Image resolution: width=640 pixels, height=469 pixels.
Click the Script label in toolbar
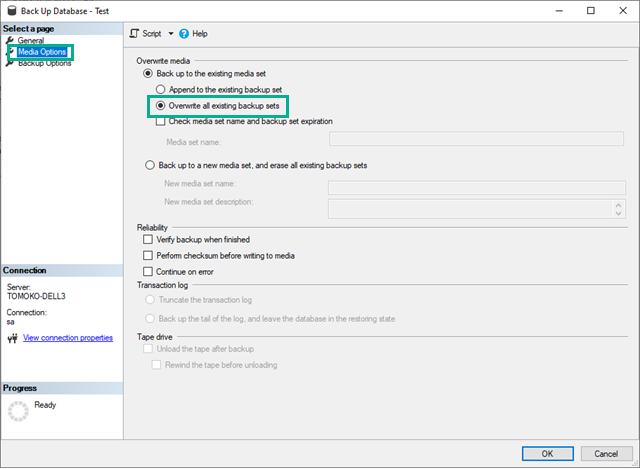[151, 33]
